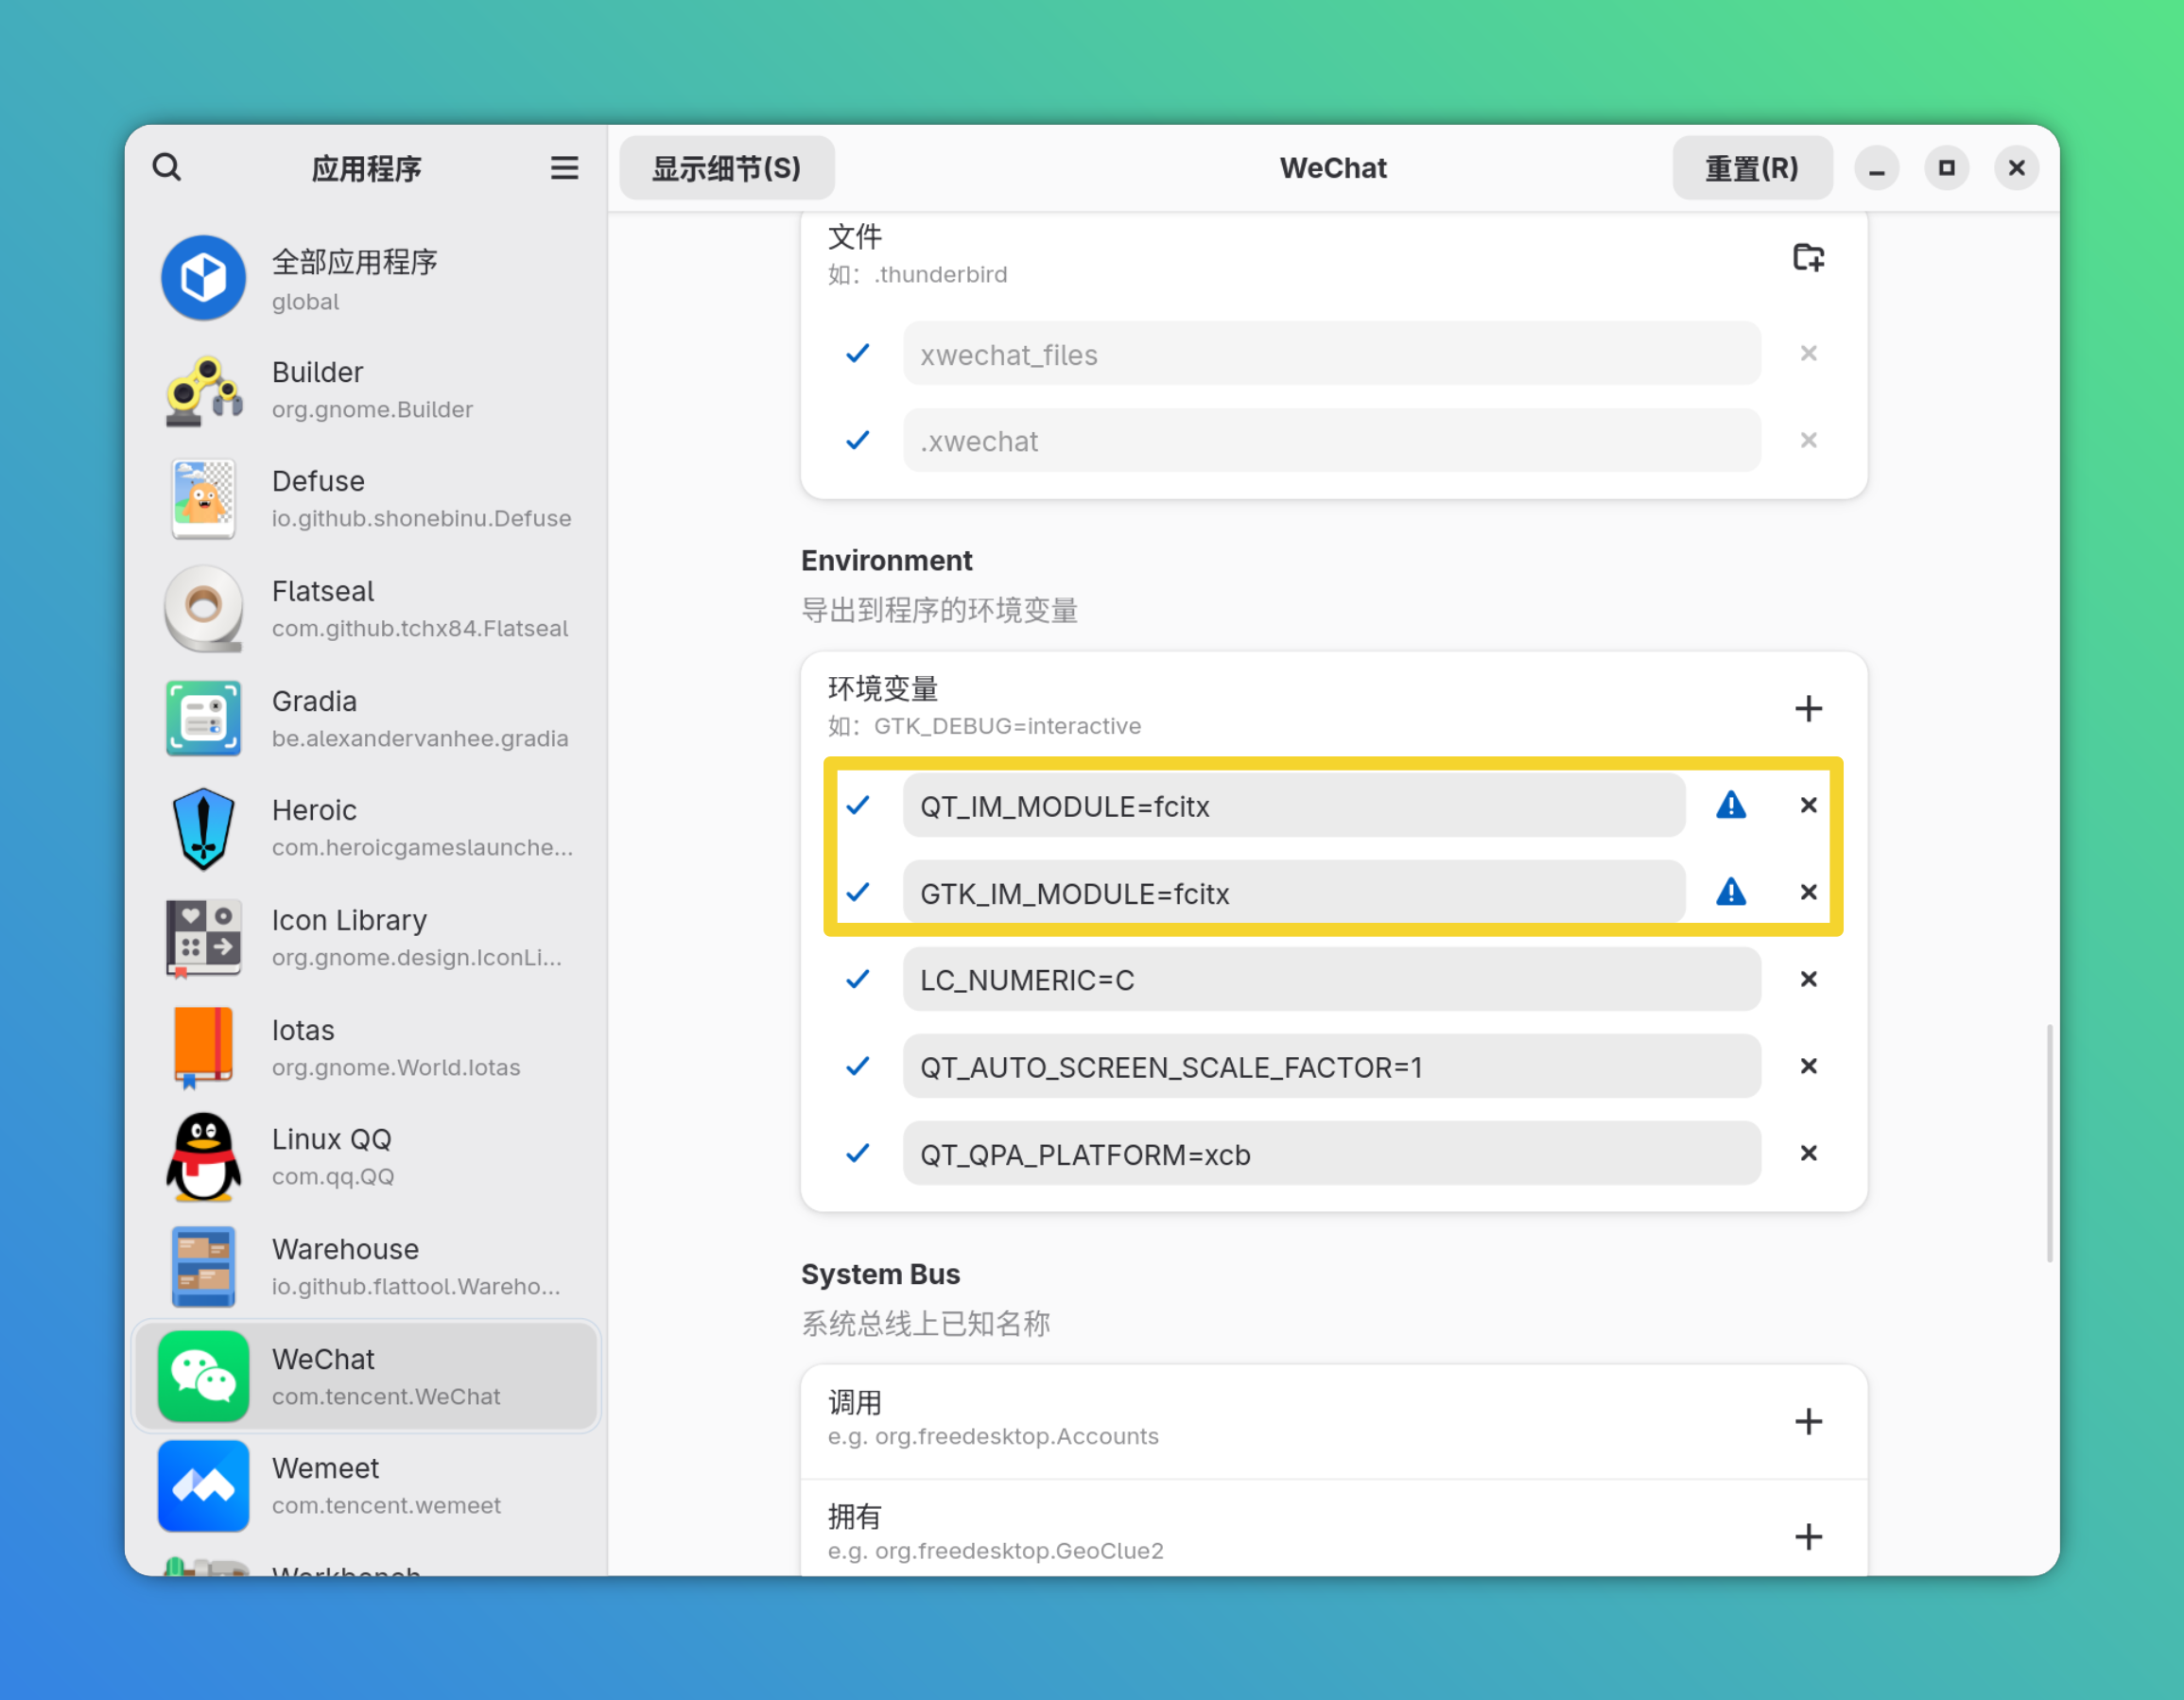Click the permissions pane vertical scrollbar

click(x=2049, y=1143)
